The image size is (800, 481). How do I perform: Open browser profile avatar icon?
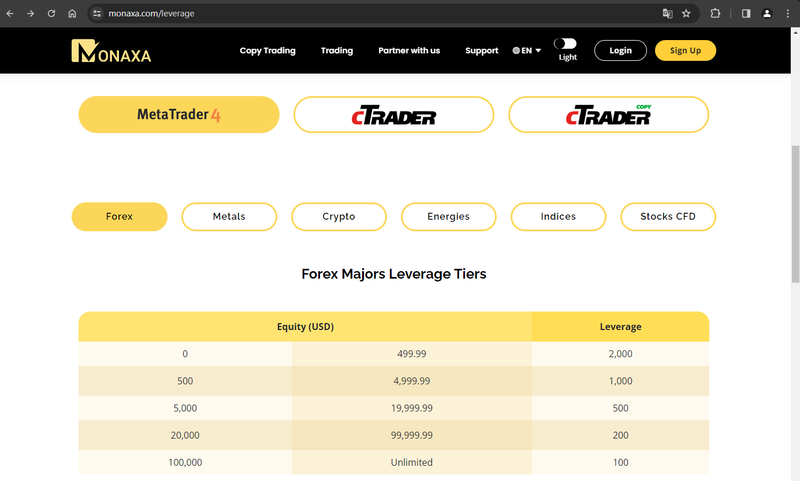coord(767,14)
